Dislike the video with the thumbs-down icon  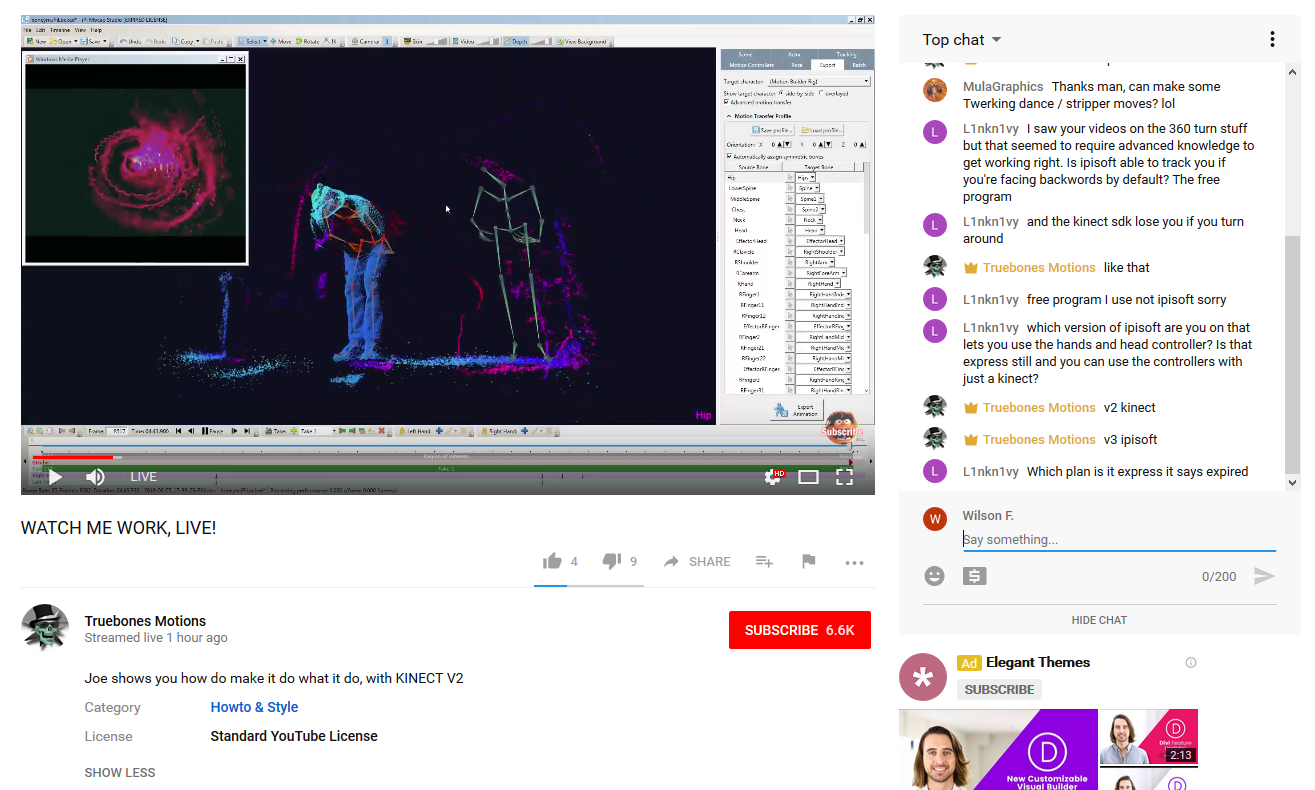(612, 561)
